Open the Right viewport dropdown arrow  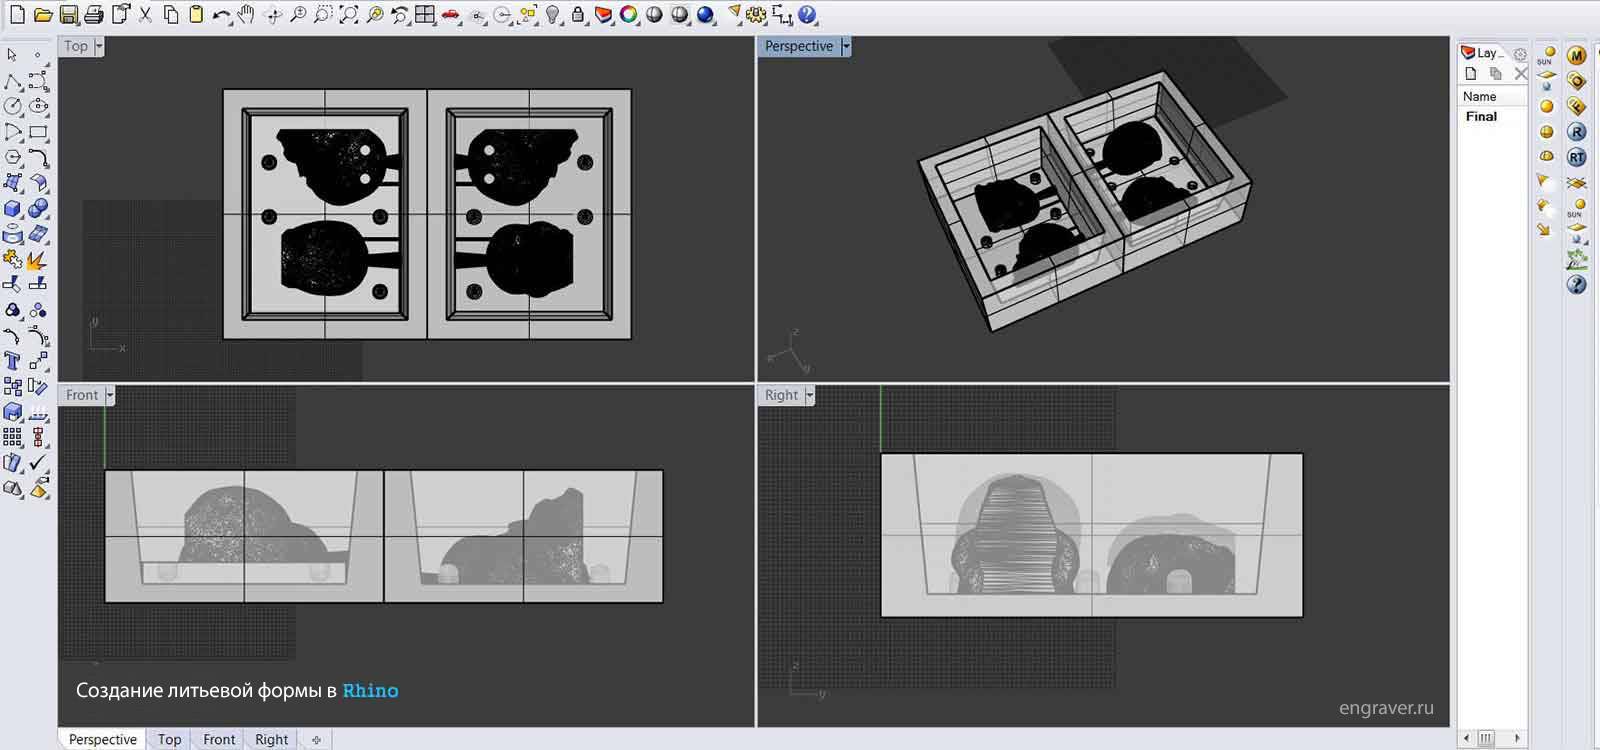click(809, 396)
